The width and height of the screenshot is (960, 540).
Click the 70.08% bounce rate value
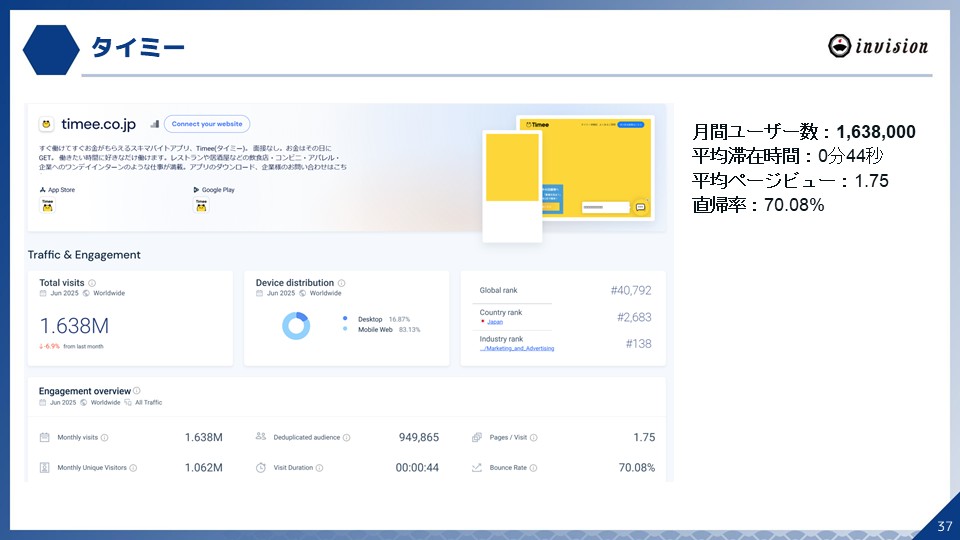click(x=637, y=468)
